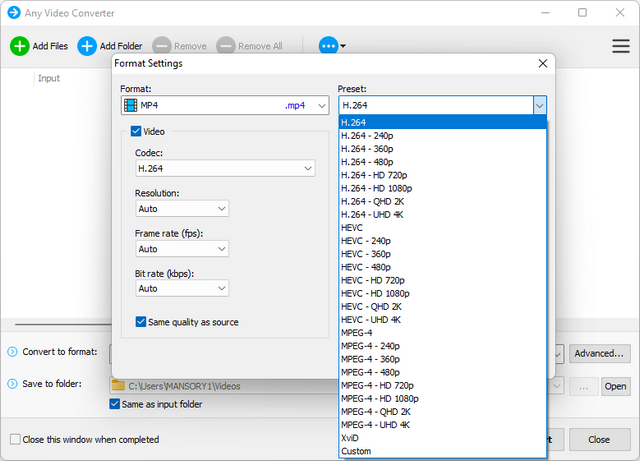Click the Convert to format expand arrow icon
Image resolution: width=640 pixels, height=461 pixels.
point(12,352)
